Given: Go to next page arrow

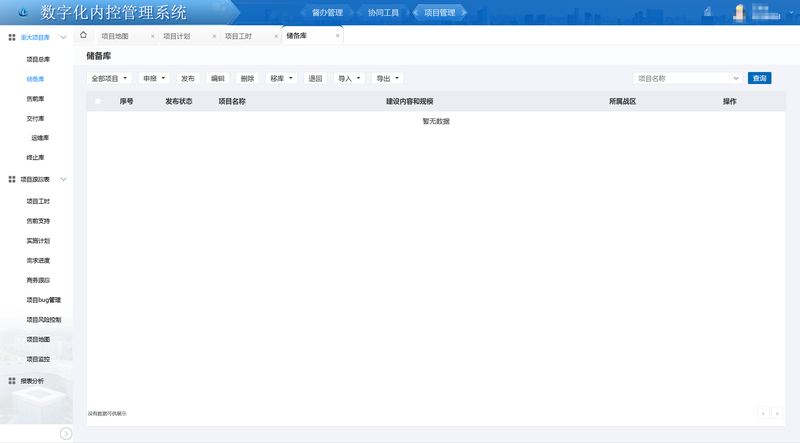Looking at the screenshot, I should click(777, 413).
